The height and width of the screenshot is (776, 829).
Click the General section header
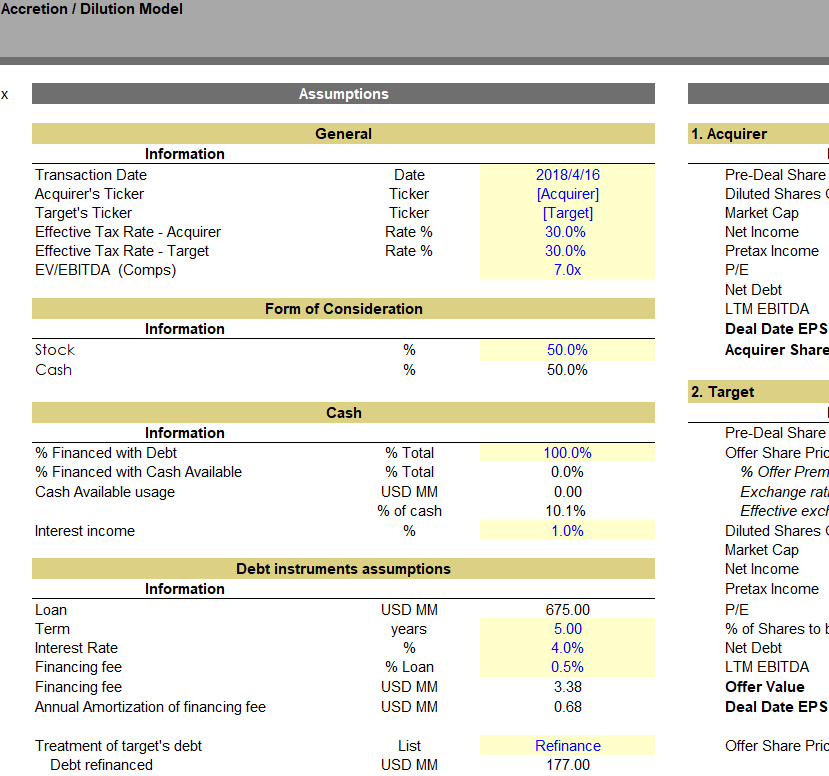pyautogui.click(x=343, y=134)
